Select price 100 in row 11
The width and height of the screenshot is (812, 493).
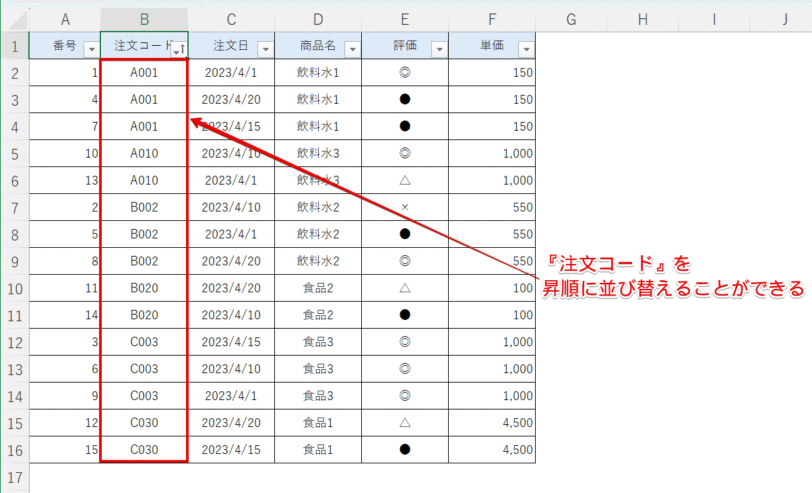tap(492, 315)
